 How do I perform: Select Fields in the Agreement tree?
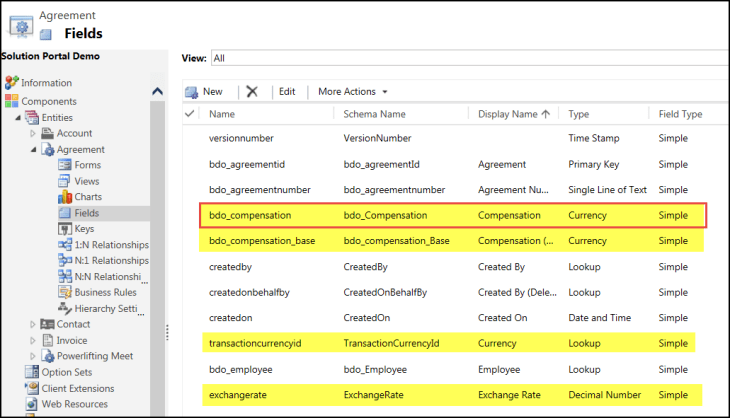(x=87, y=213)
